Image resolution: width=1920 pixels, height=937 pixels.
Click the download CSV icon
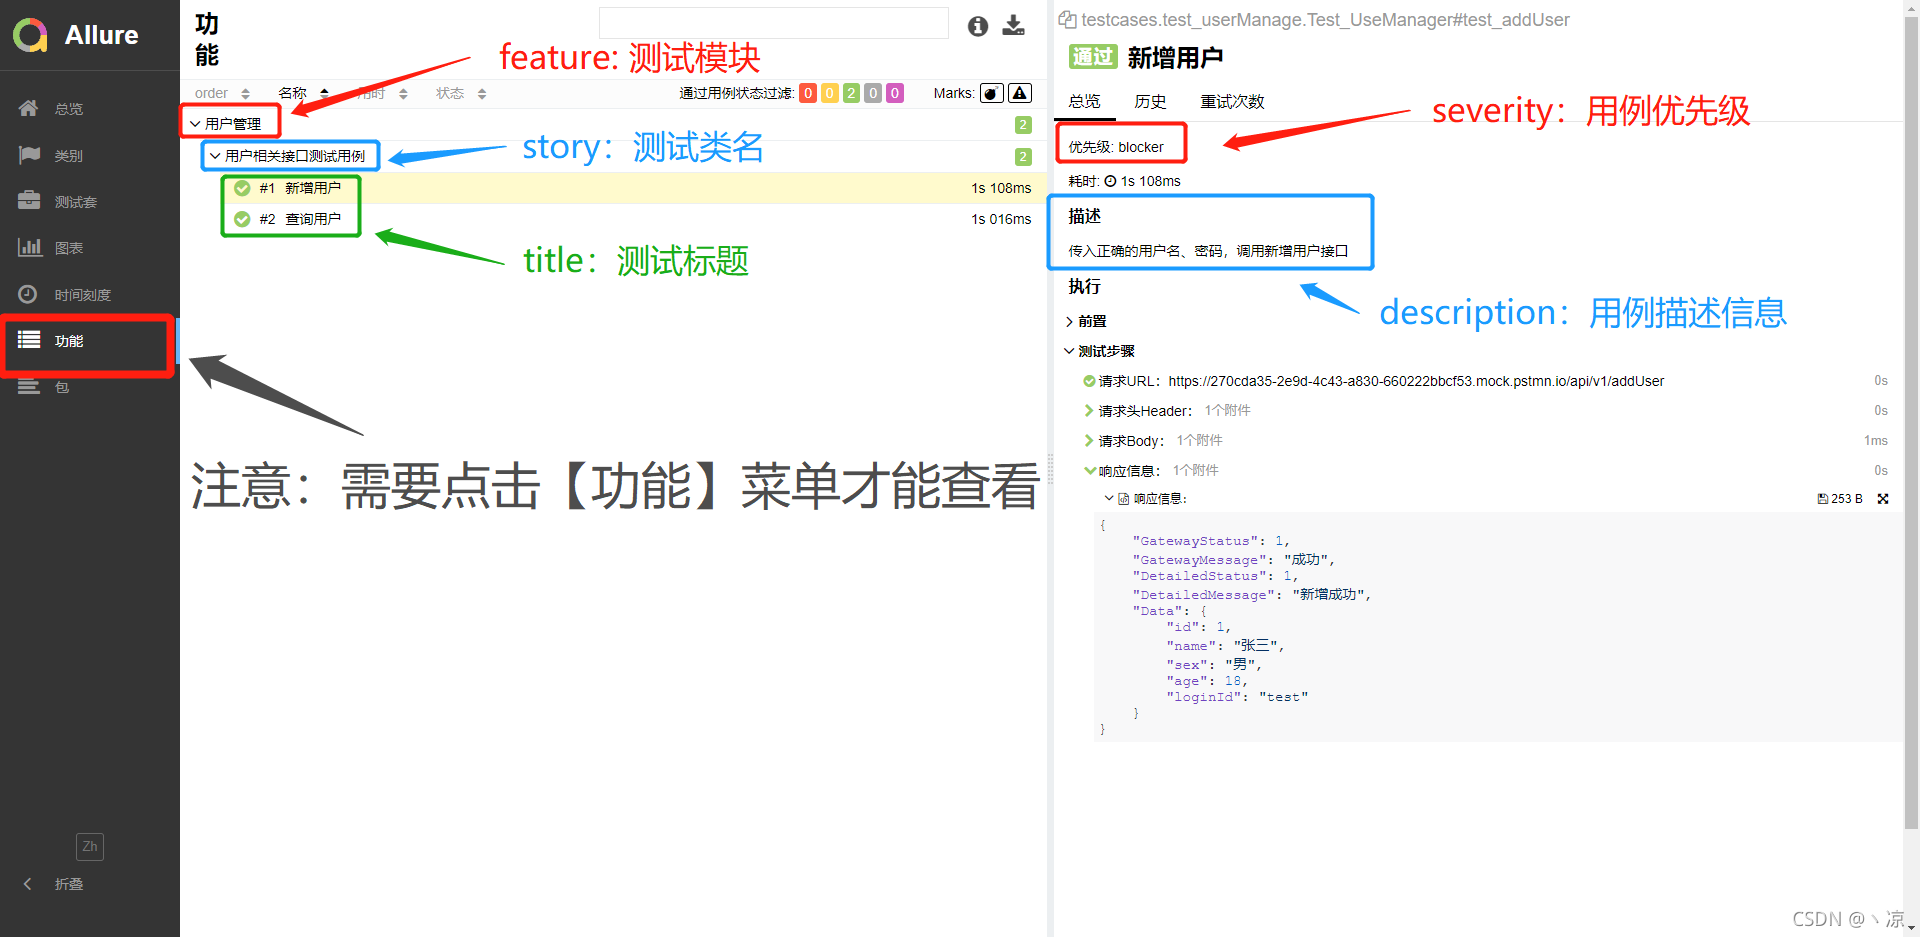pos(1014,26)
